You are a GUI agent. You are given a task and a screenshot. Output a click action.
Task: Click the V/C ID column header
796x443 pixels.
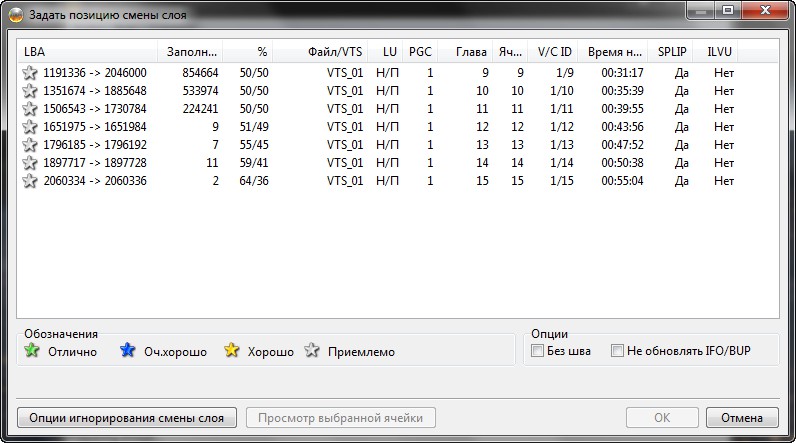point(553,52)
